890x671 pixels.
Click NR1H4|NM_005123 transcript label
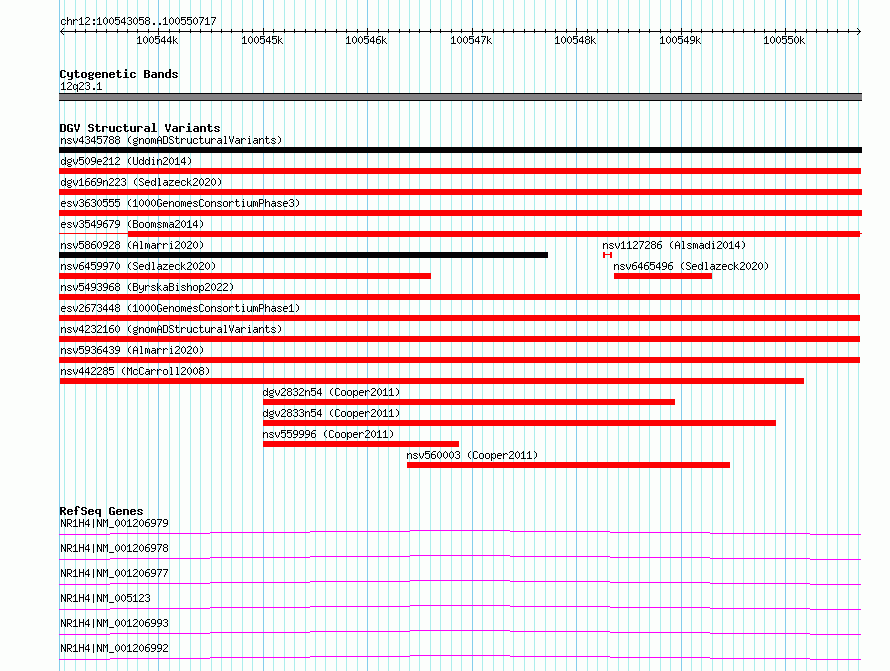[105, 598]
